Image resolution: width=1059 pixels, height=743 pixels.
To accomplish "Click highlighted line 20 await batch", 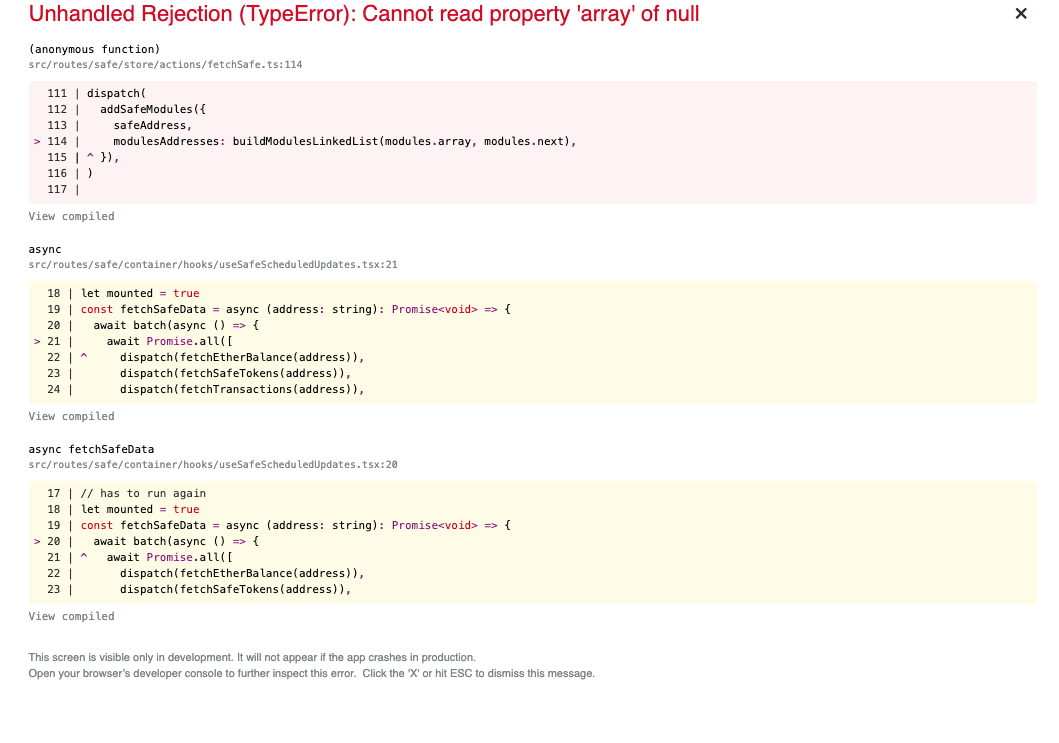I will pyautogui.click(x=147, y=541).
